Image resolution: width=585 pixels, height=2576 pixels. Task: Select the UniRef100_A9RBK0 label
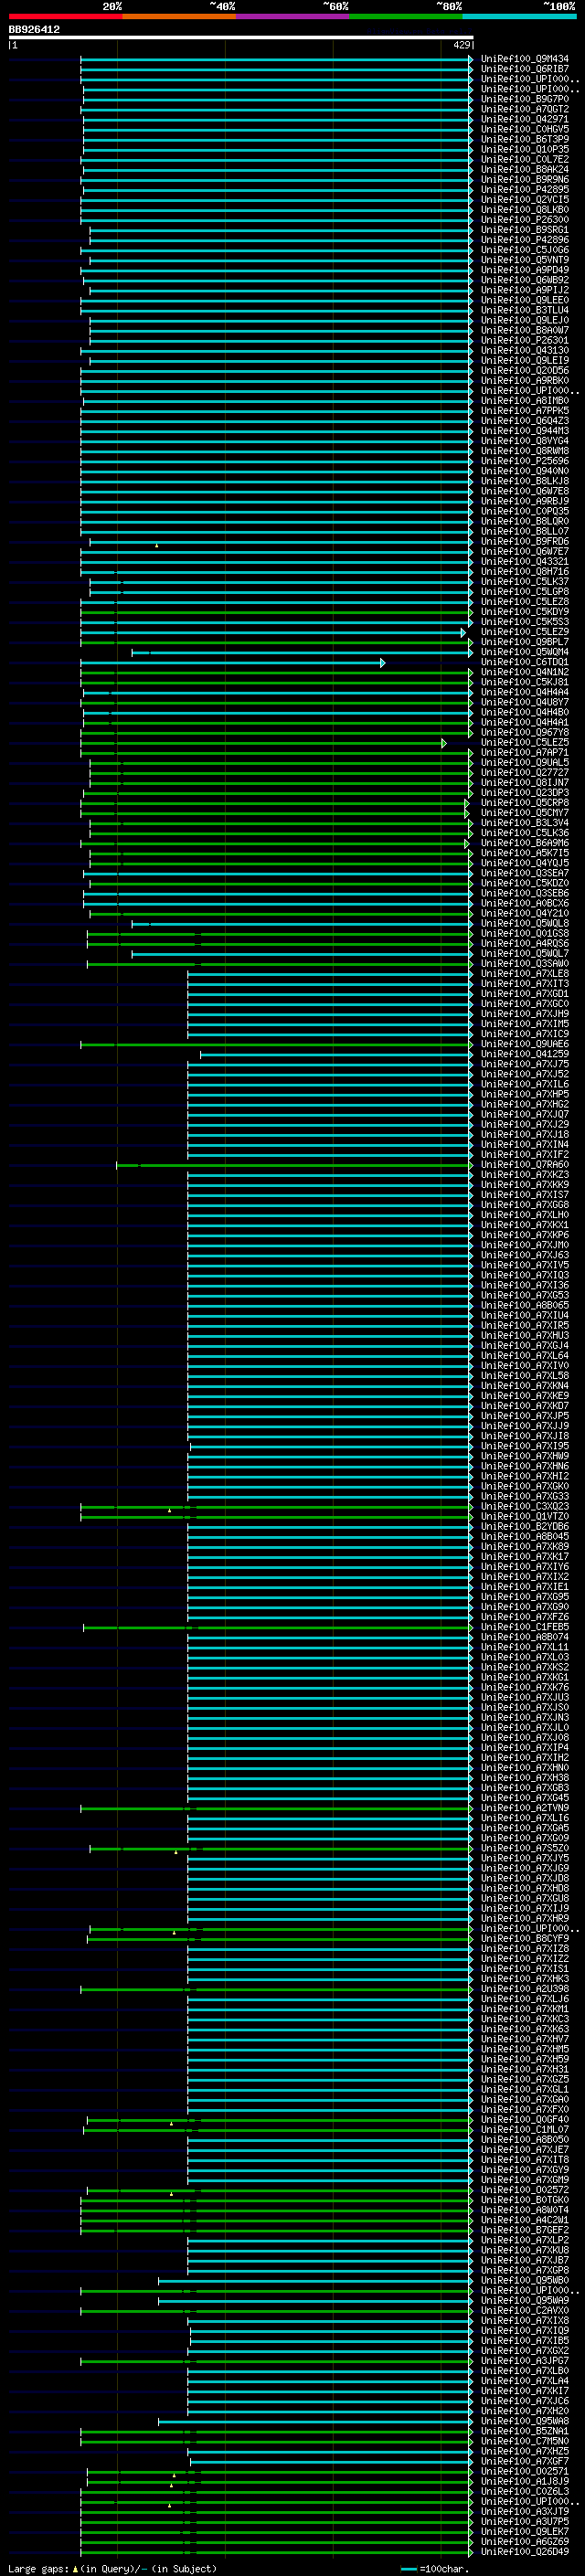525,381
